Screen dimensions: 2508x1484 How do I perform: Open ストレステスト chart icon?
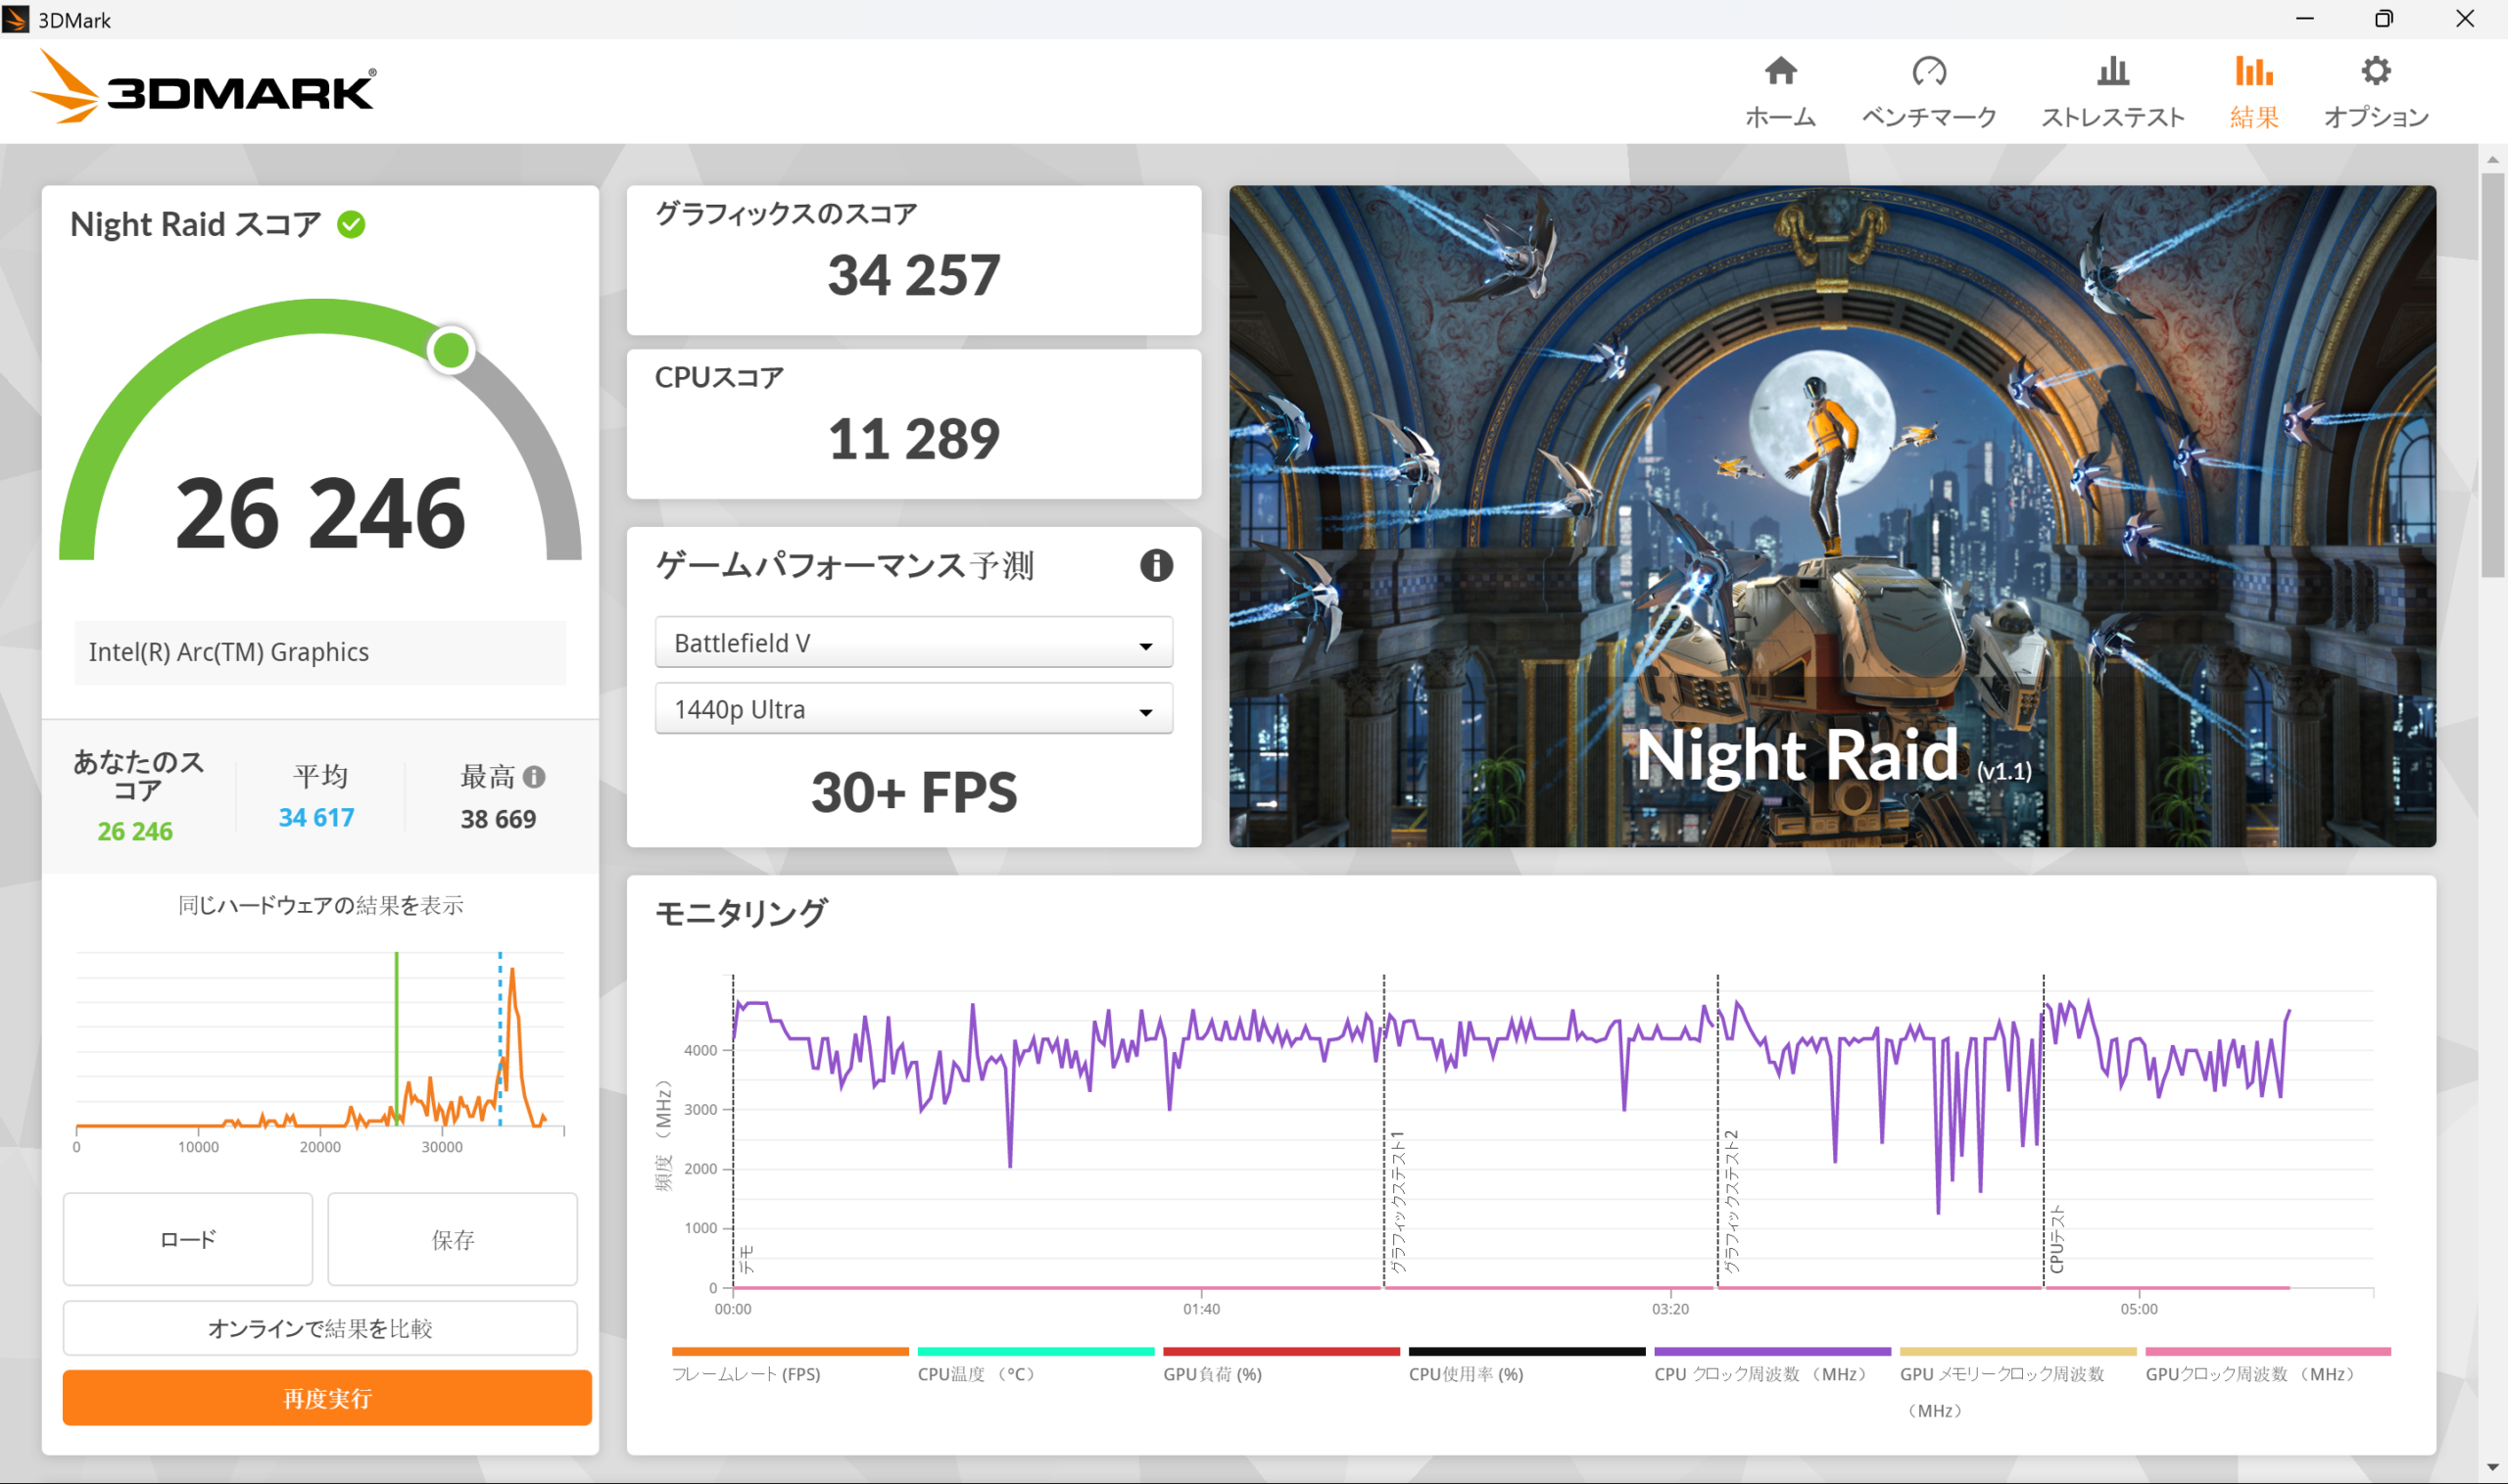(x=2112, y=72)
